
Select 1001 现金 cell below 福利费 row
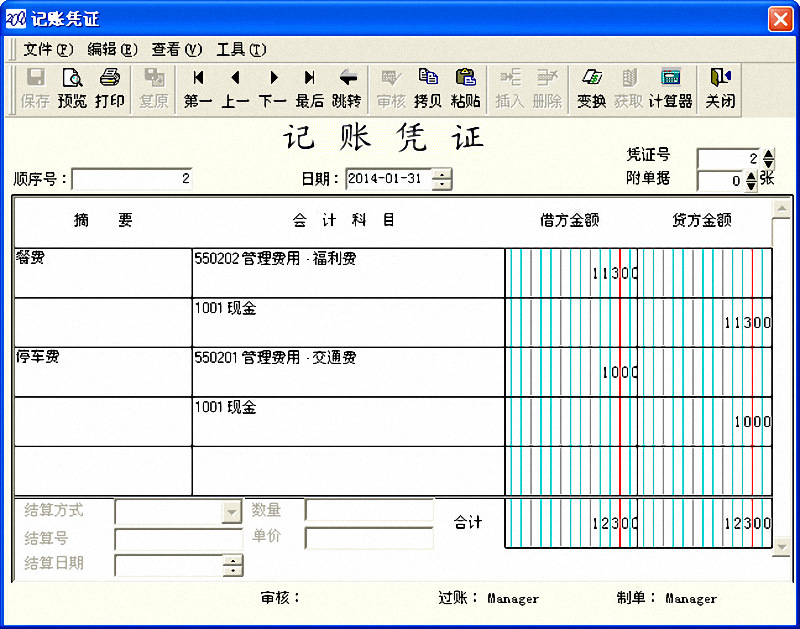click(348, 322)
